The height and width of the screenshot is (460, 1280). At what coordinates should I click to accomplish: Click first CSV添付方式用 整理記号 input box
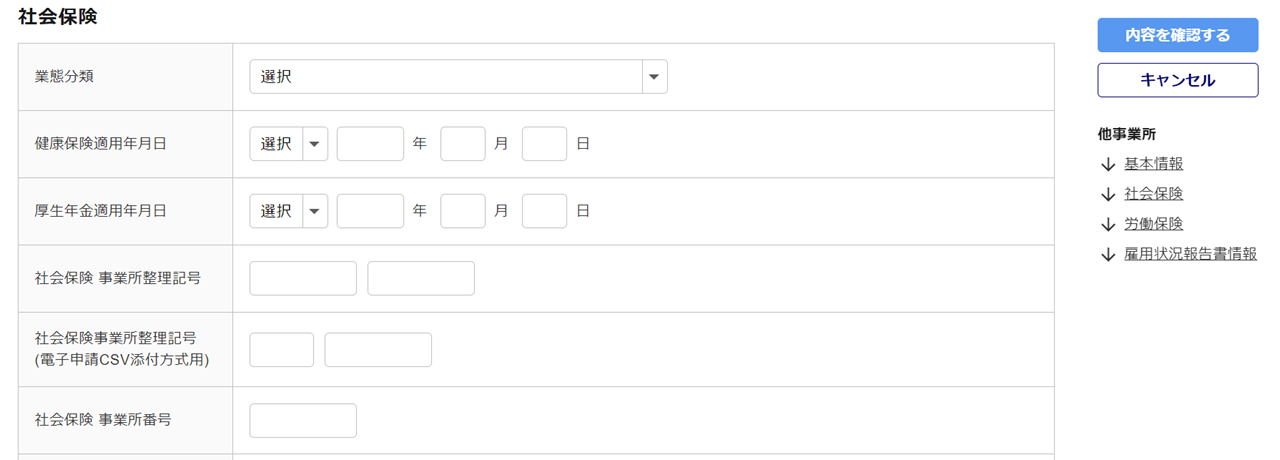[281, 350]
